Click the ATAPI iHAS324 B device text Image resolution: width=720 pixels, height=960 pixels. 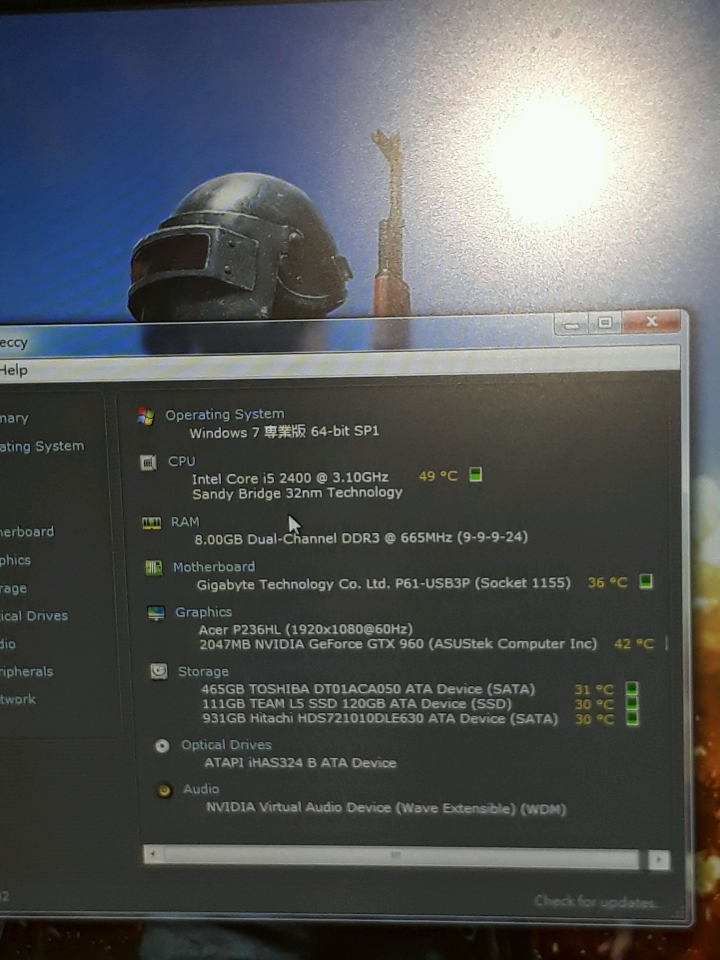(x=300, y=763)
